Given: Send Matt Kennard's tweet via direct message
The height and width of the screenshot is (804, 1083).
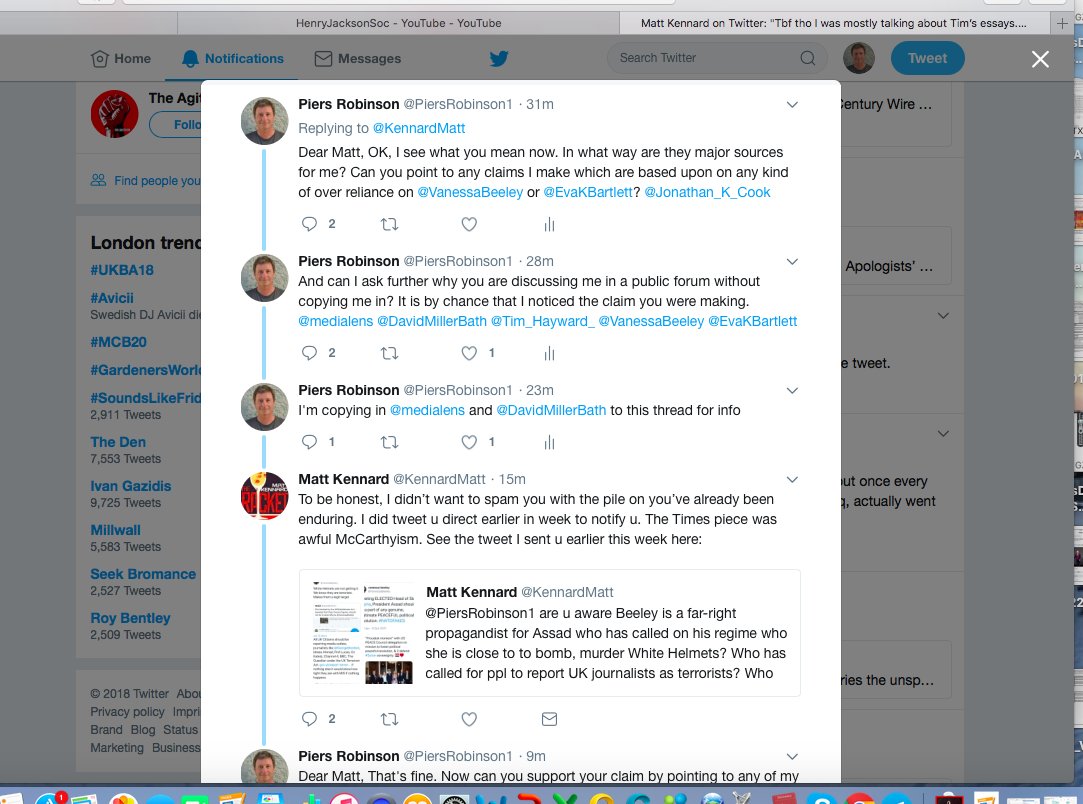Looking at the screenshot, I should pyautogui.click(x=549, y=719).
